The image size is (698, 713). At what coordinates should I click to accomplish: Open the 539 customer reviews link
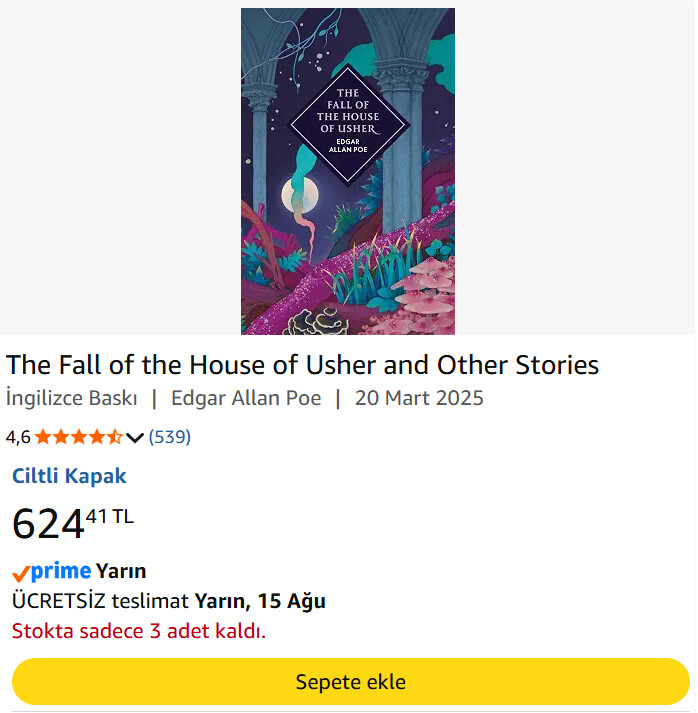point(170,437)
